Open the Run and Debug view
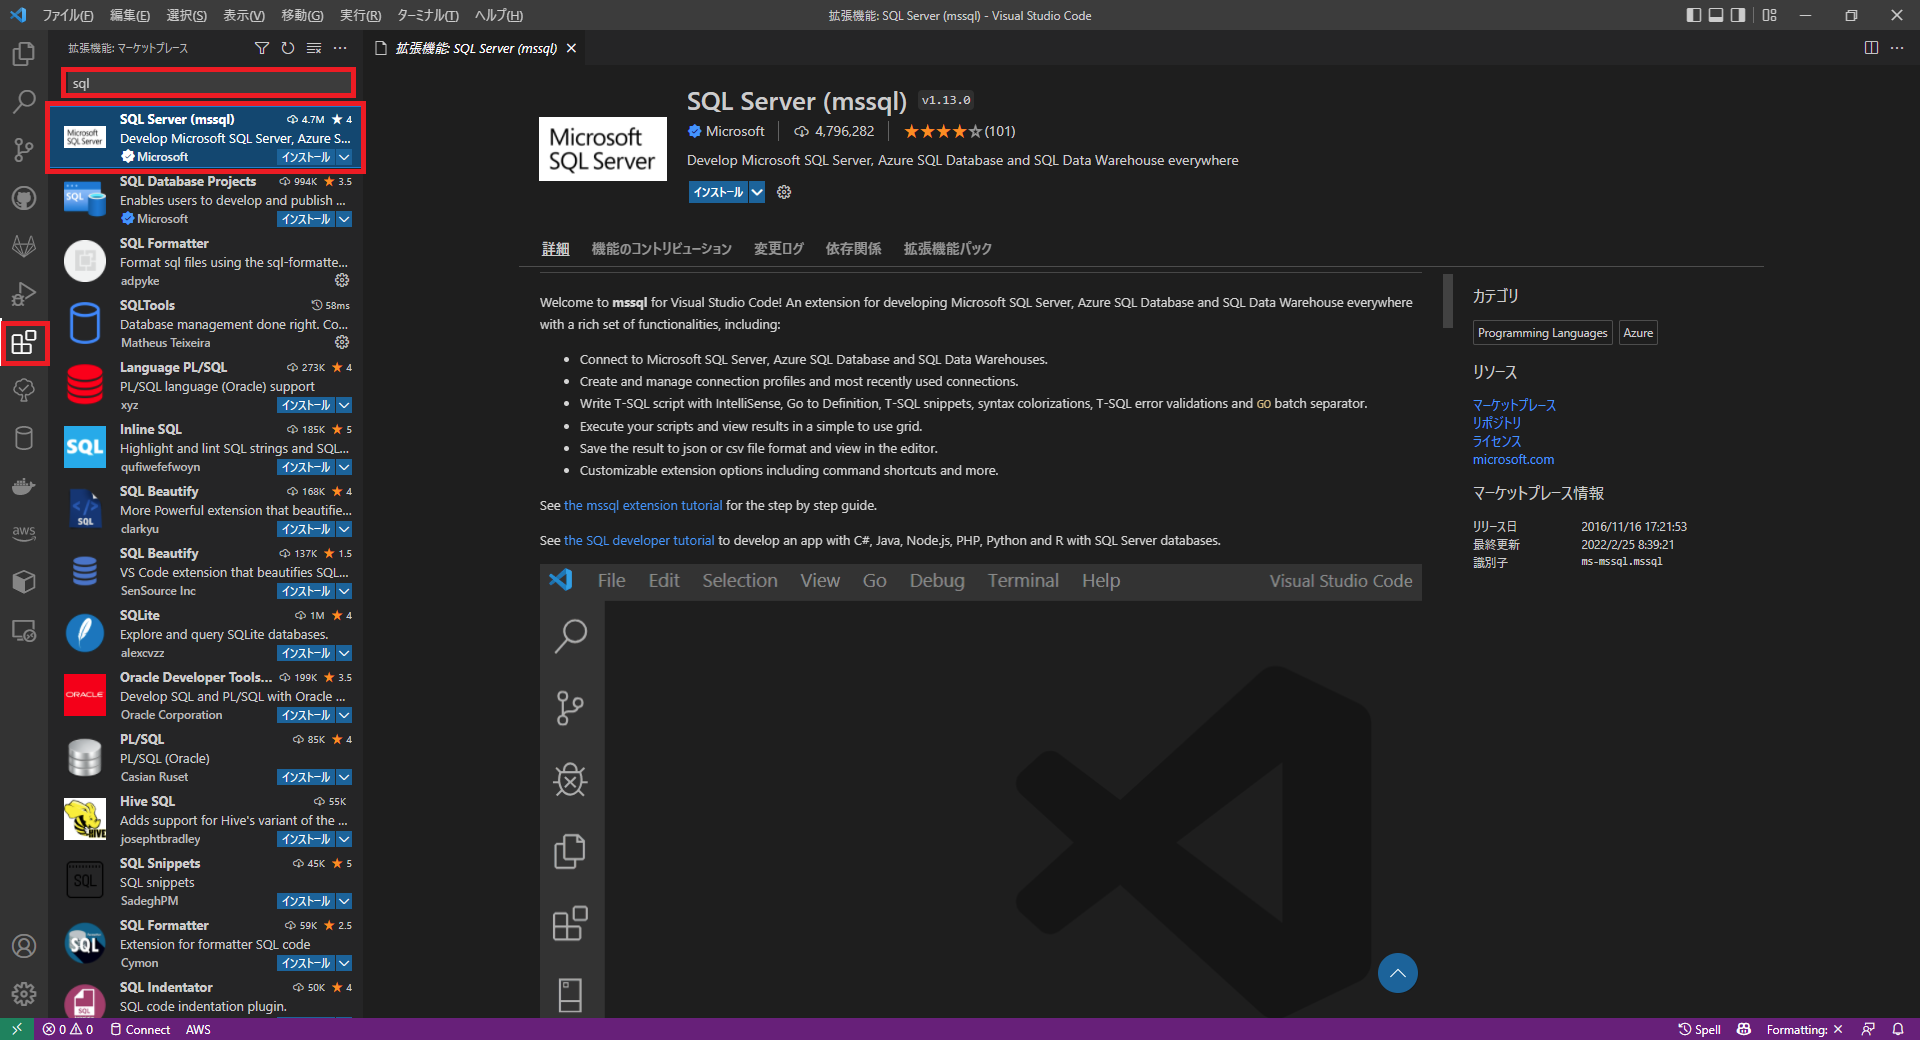The width and height of the screenshot is (1920, 1040). click(23, 293)
